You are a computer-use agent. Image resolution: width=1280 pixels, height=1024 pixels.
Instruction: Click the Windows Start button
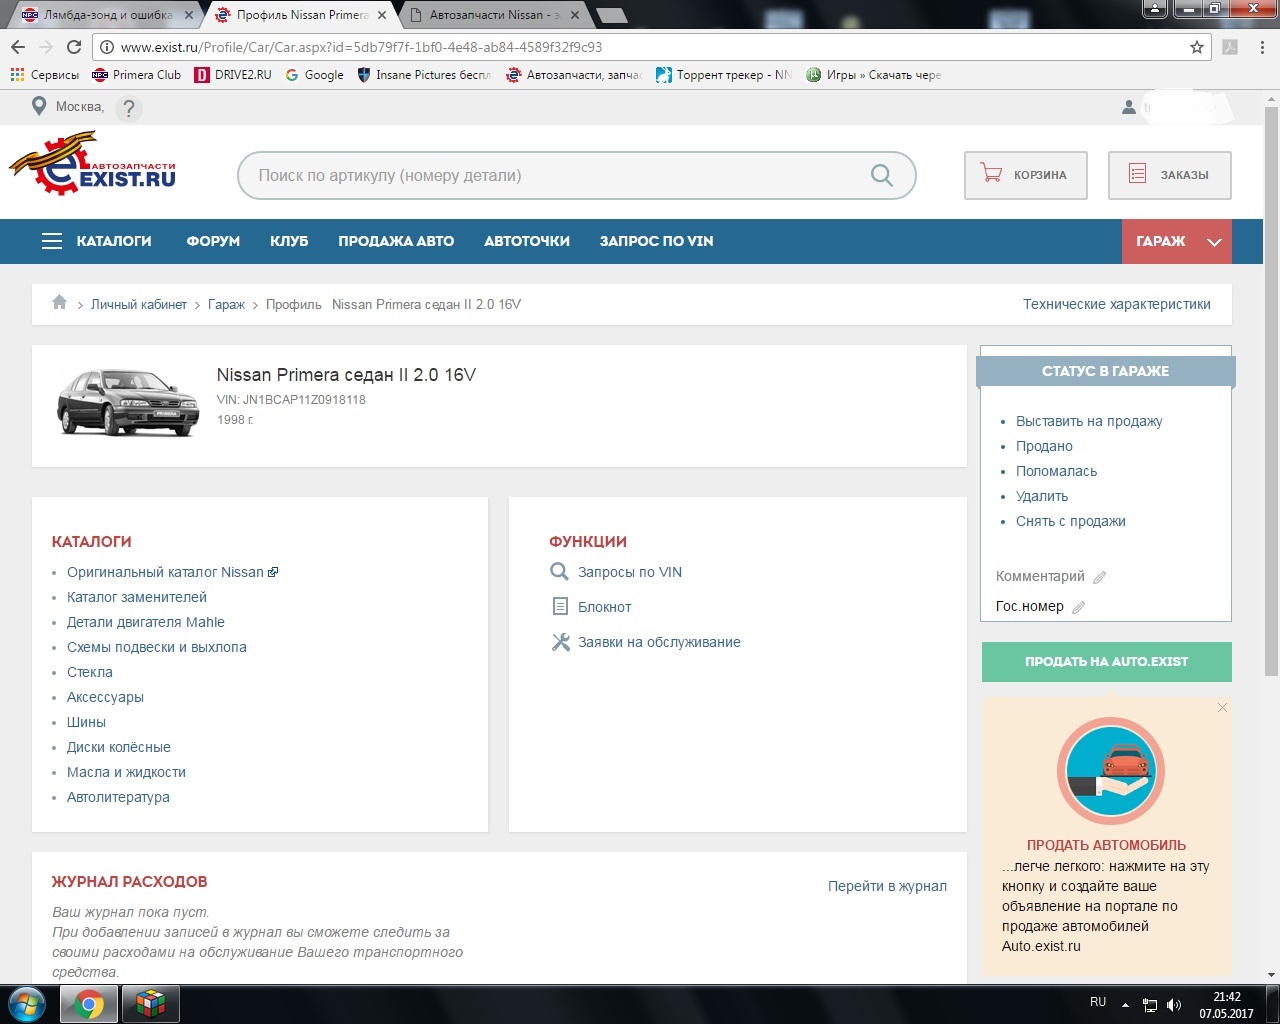click(x=27, y=1004)
